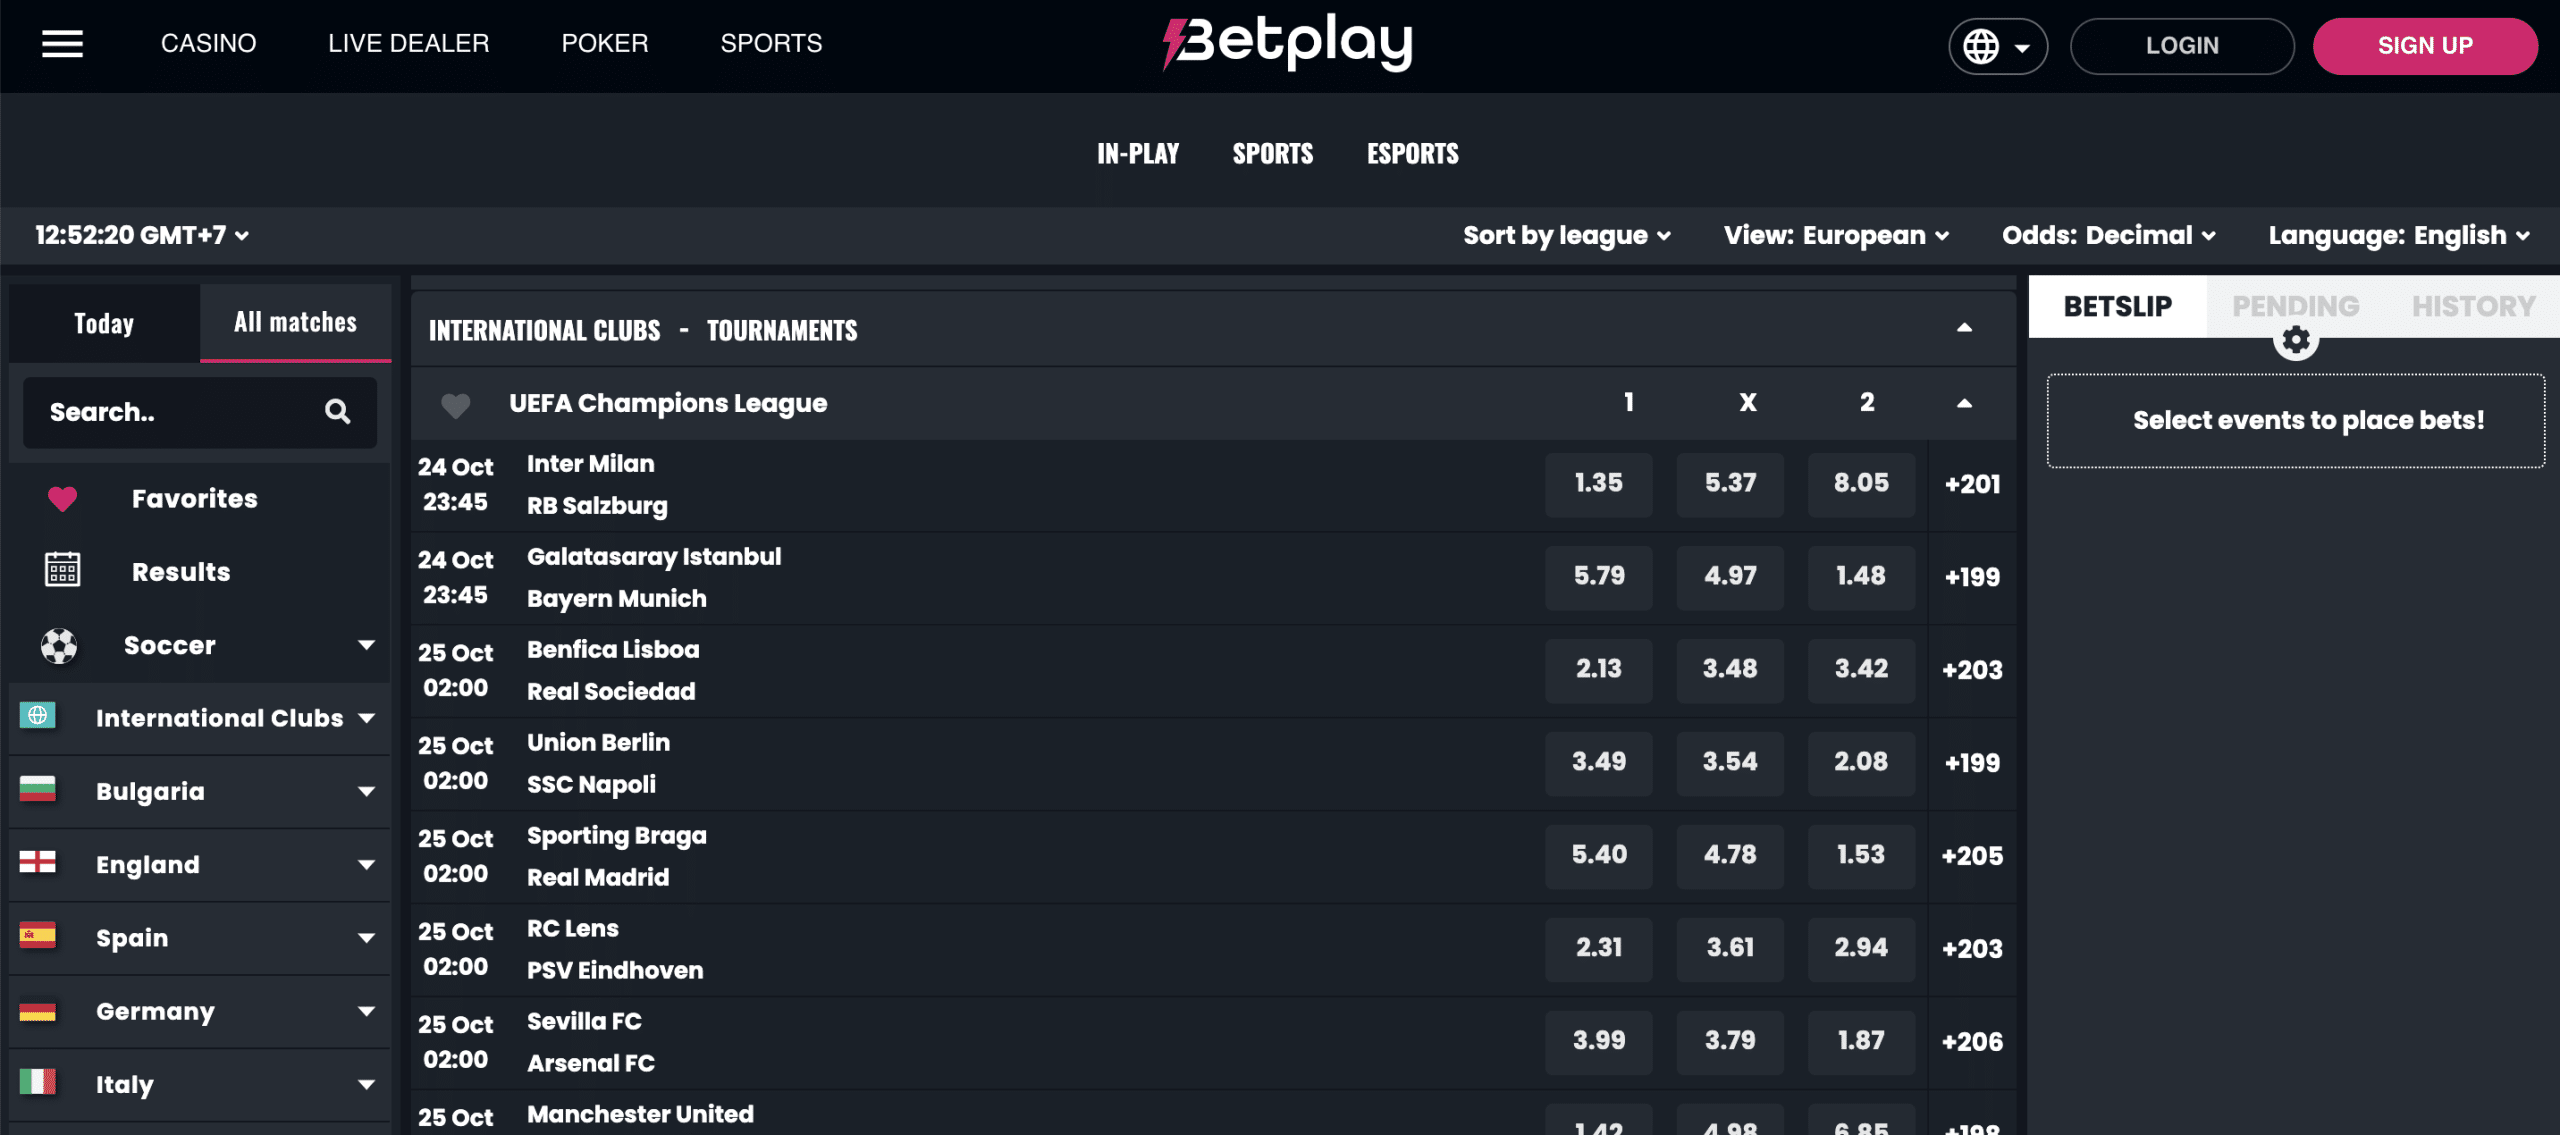Click the Bulgaria flag icon
This screenshot has height=1135, width=2560.
click(x=38, y=789)
